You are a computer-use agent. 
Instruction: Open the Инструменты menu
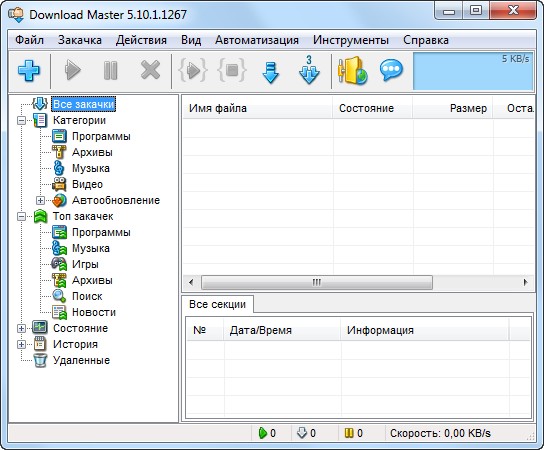[x=351, y=40]
